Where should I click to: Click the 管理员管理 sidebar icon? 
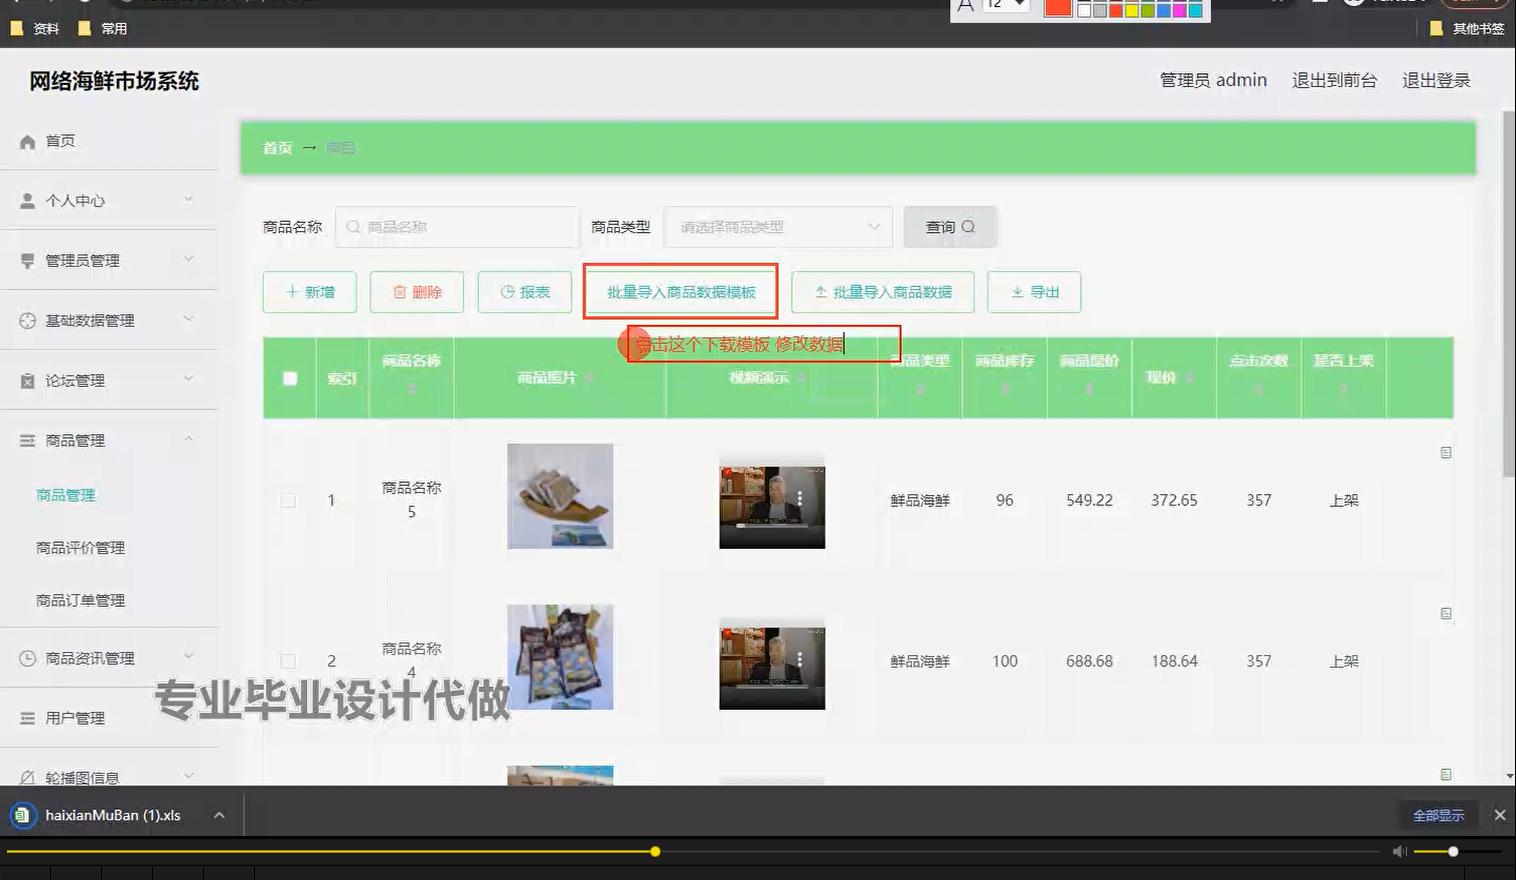coord(27,260)
